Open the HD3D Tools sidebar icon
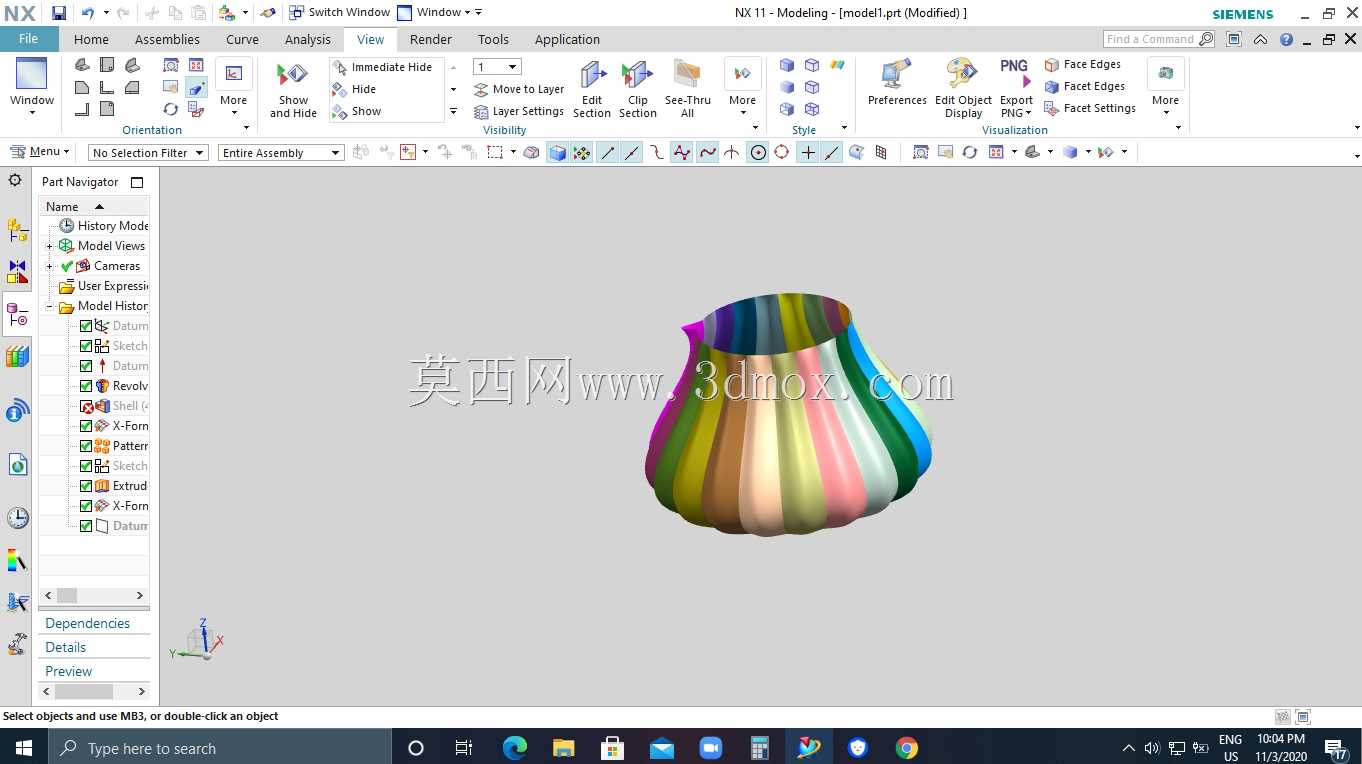Image resolution: width=1362 pixels, height=764 pixels. [x=17, y=411]
